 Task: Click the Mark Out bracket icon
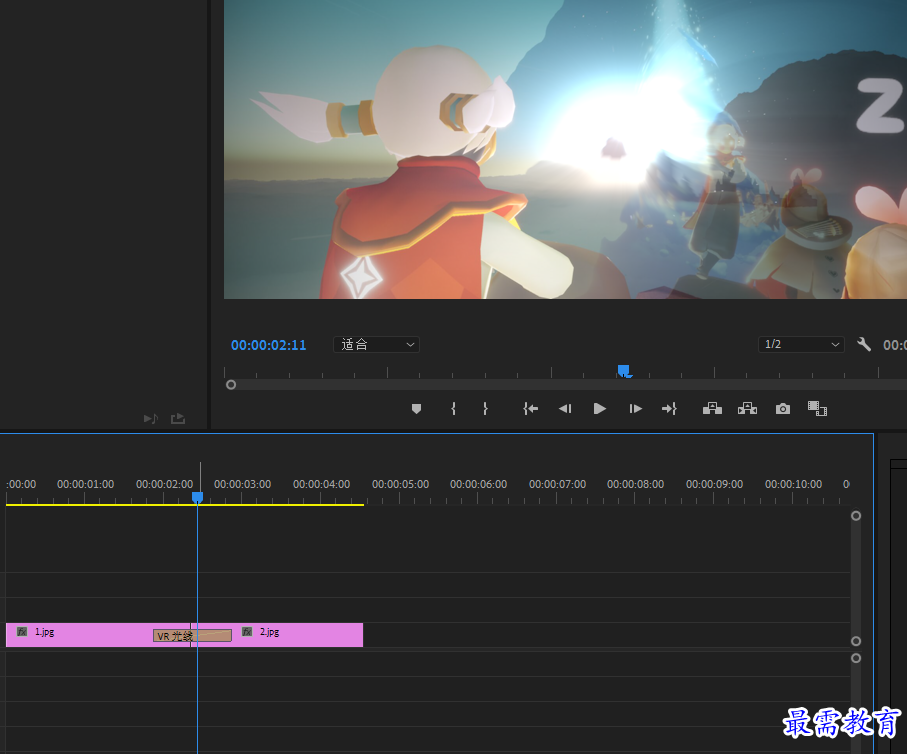tap(485, 409)
